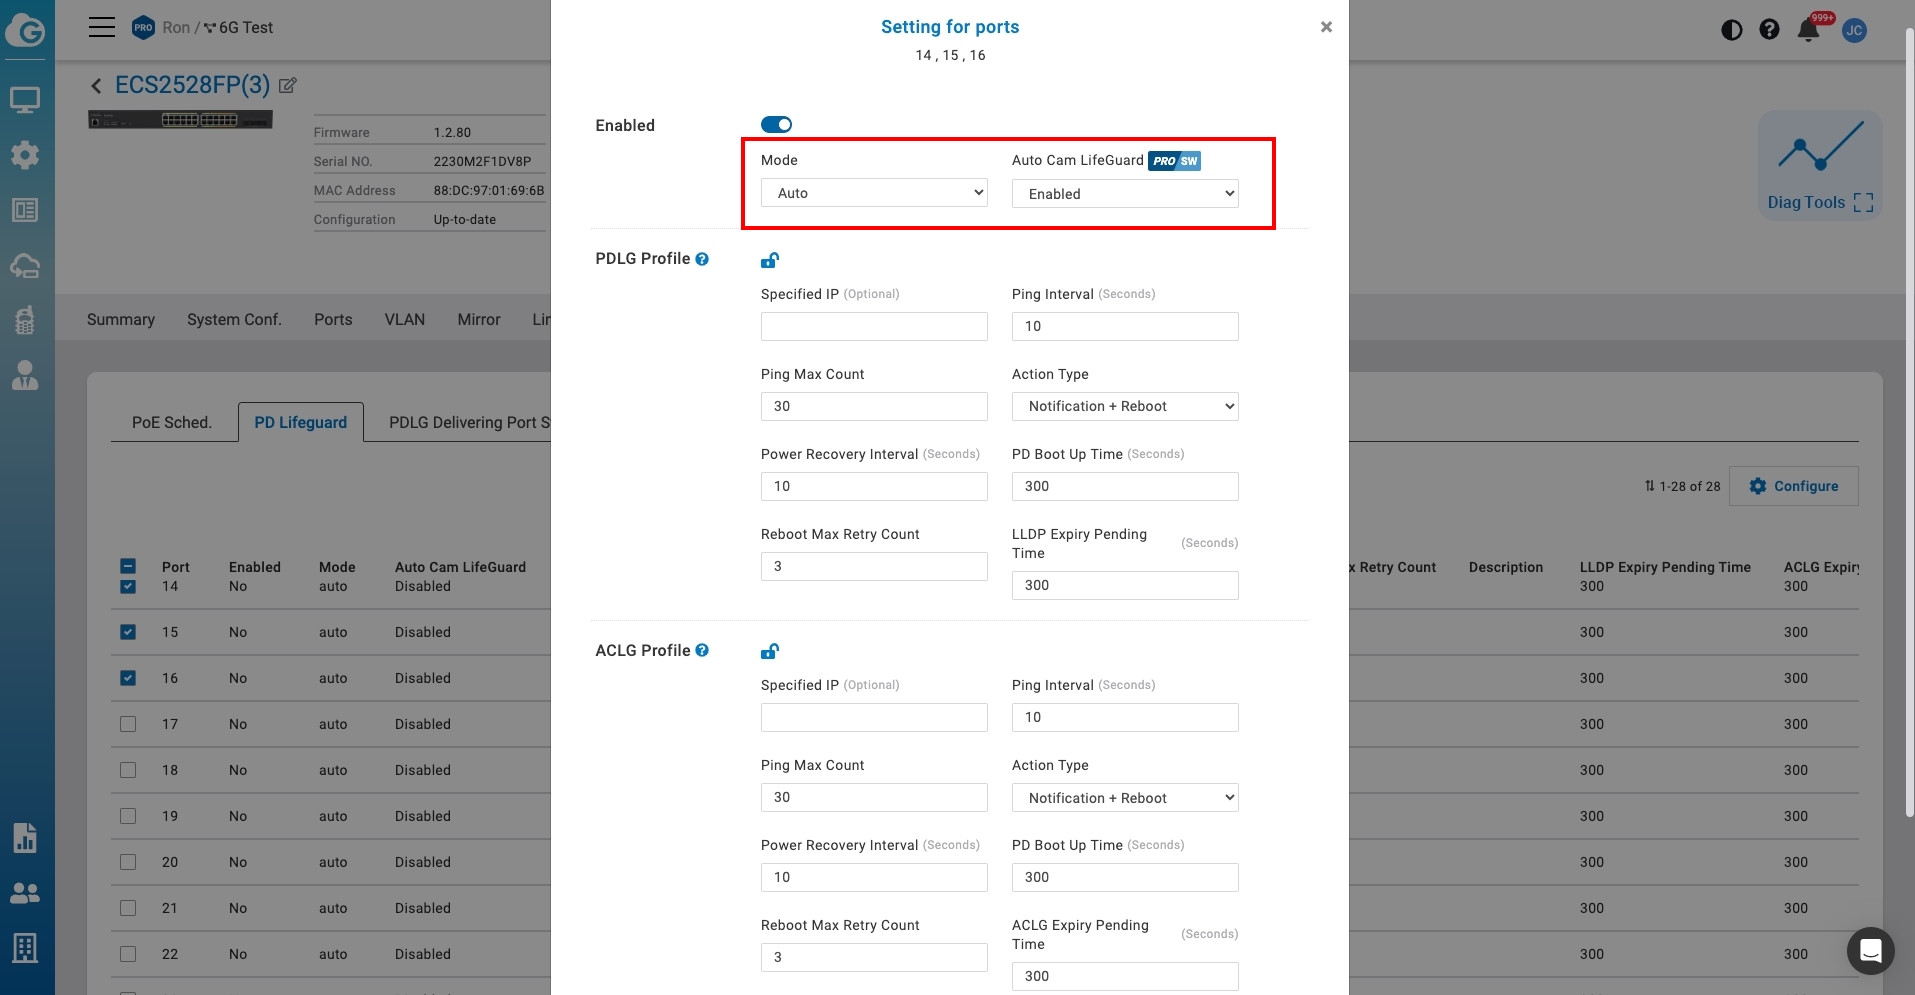Open the PDLG Profile help tooltip icon

[x=702, y=259]
